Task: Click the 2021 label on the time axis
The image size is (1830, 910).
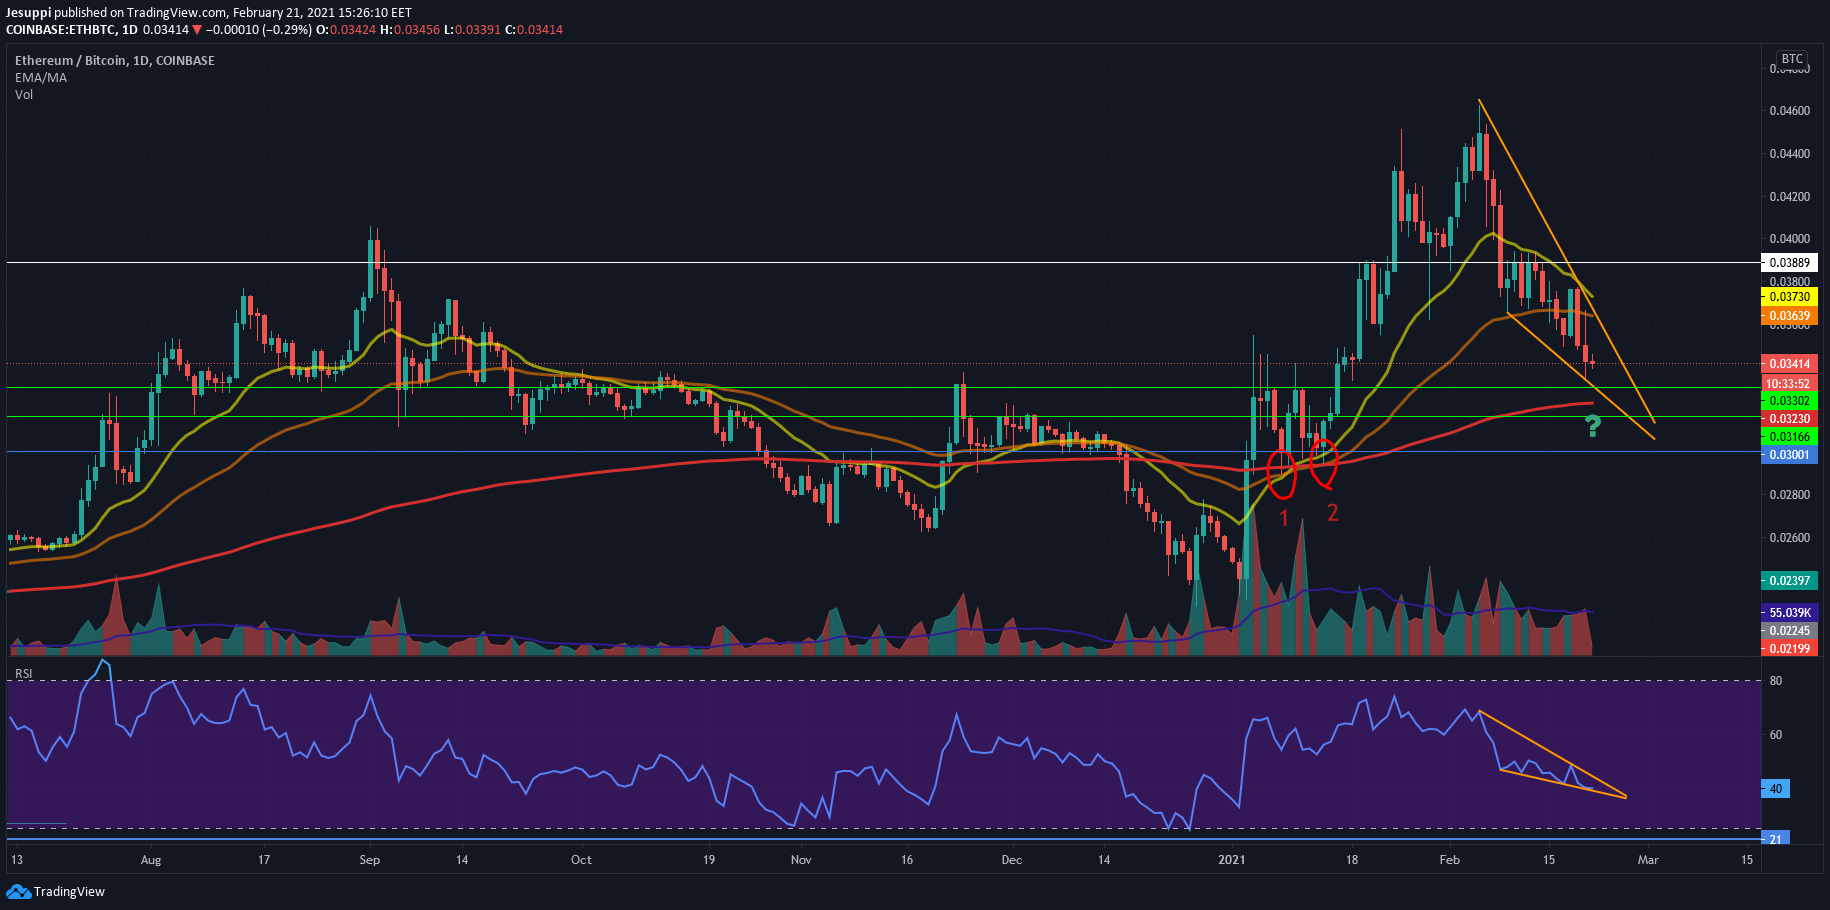Action: point(1232,860)
